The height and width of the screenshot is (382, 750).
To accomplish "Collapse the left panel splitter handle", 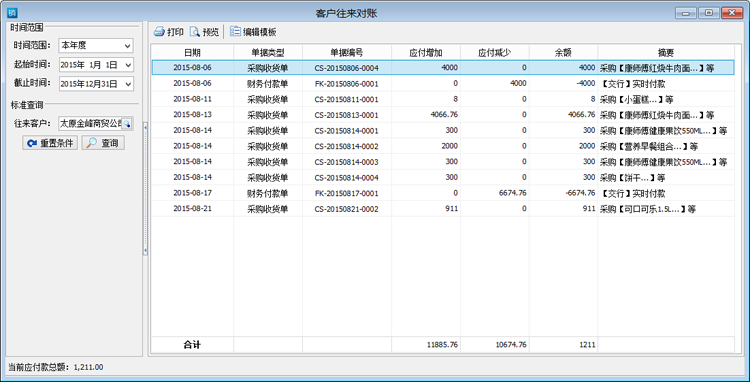I will click(145, 189).
